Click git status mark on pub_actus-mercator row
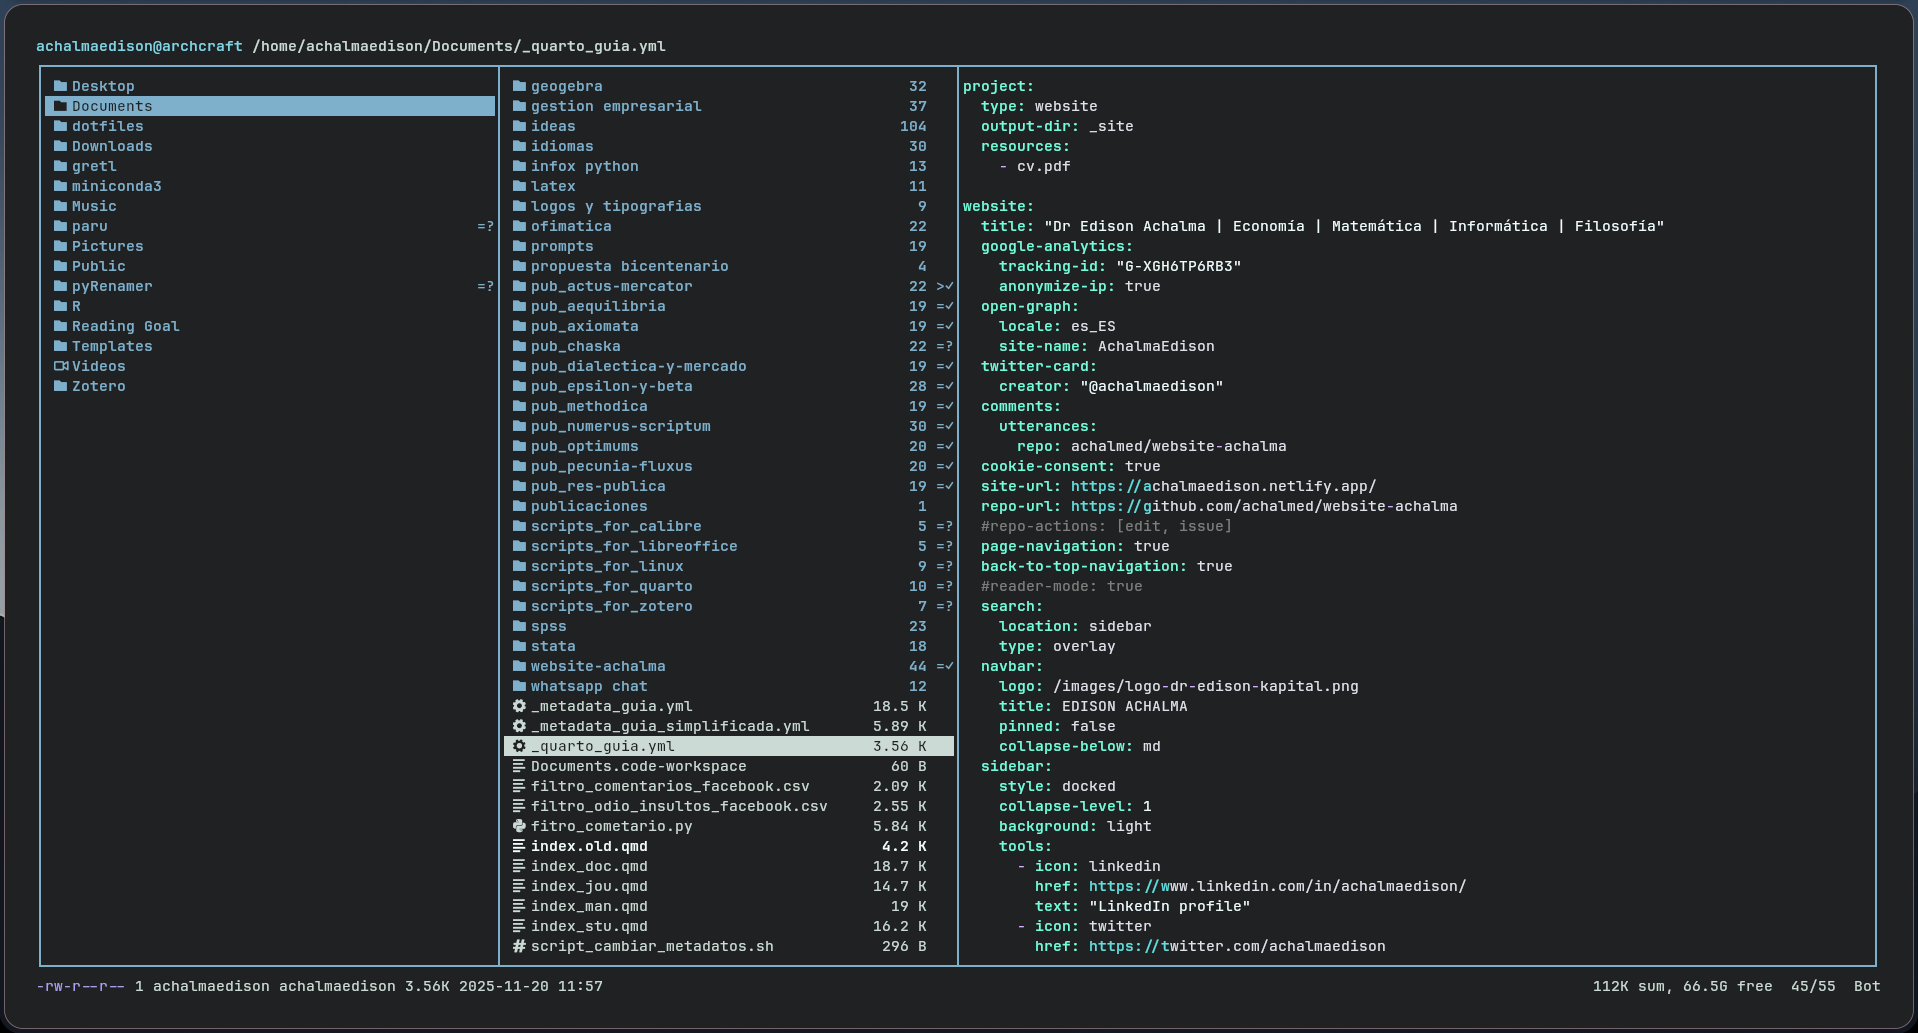This screenshot has height=1033, width=1918. pyautogui.click(x=944, y=286)
